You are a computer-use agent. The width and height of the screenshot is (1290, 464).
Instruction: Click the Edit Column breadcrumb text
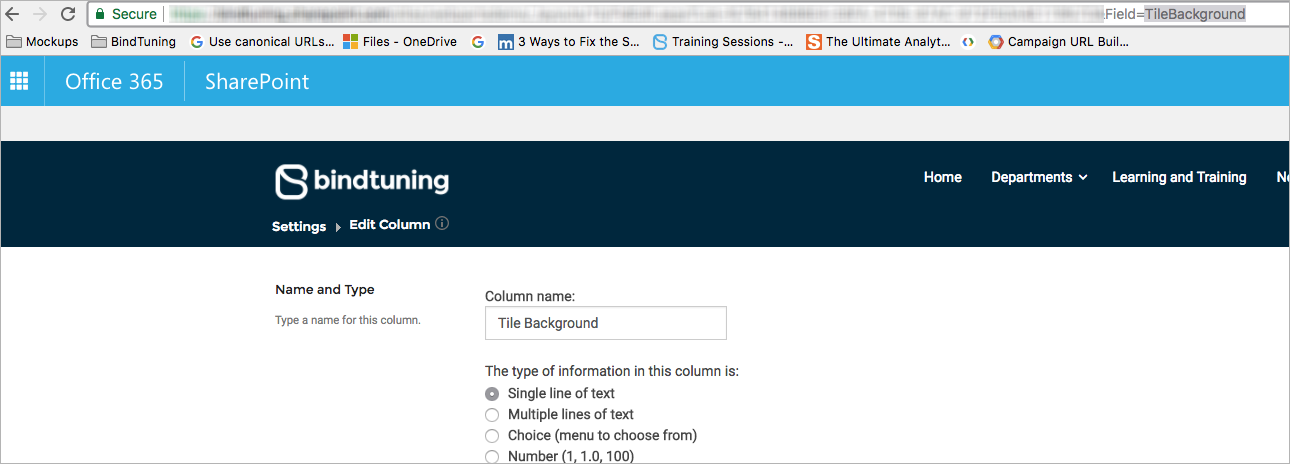(x=390, y=224)
